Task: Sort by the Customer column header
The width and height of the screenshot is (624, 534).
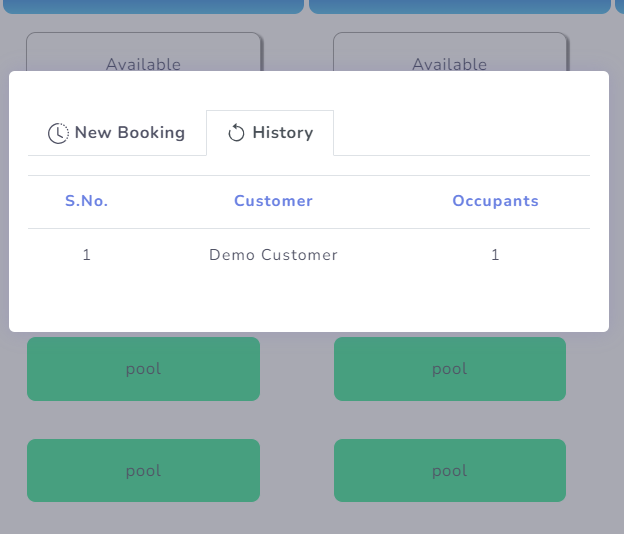Action: pos(273,201)
